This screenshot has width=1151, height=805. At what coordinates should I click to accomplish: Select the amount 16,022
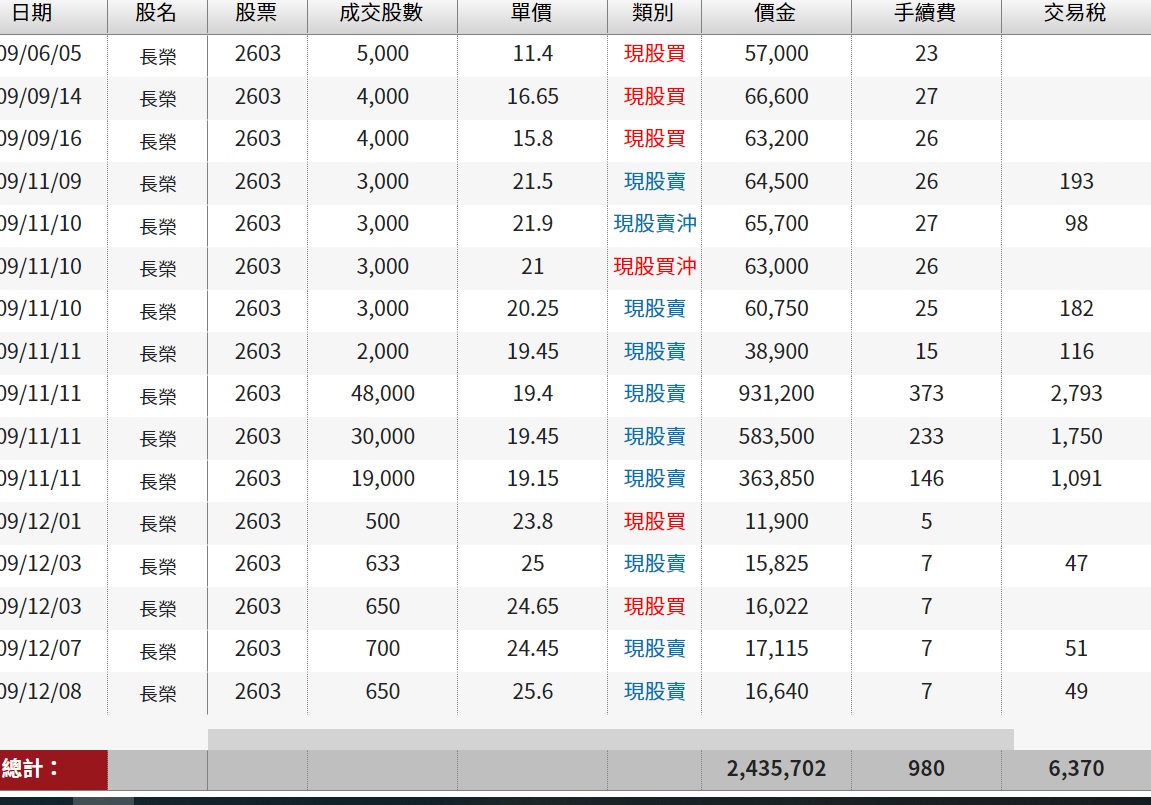click(x=777, y=607)
